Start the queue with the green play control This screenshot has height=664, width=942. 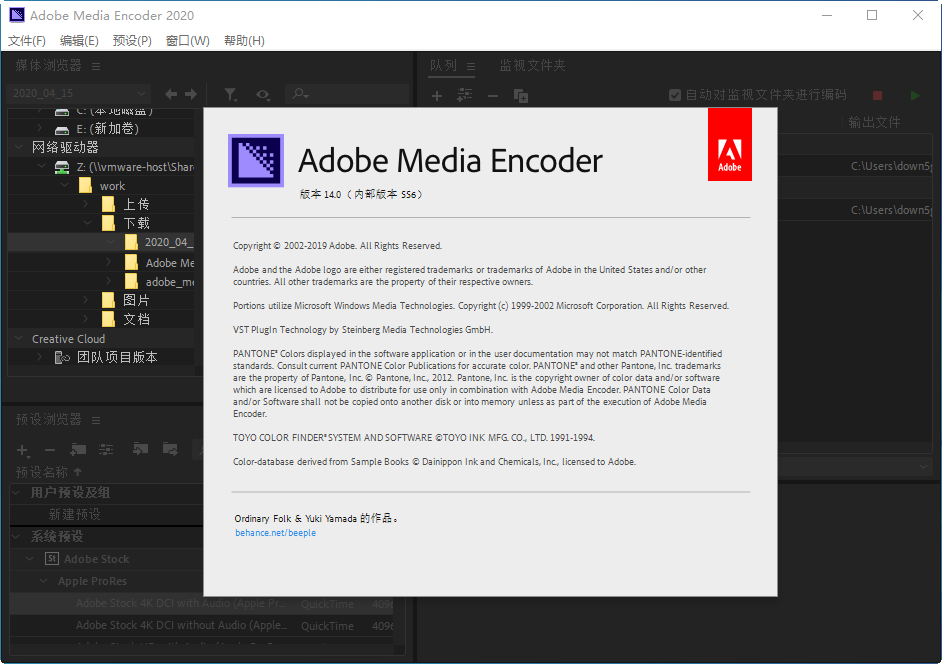[x=914, y=94]
